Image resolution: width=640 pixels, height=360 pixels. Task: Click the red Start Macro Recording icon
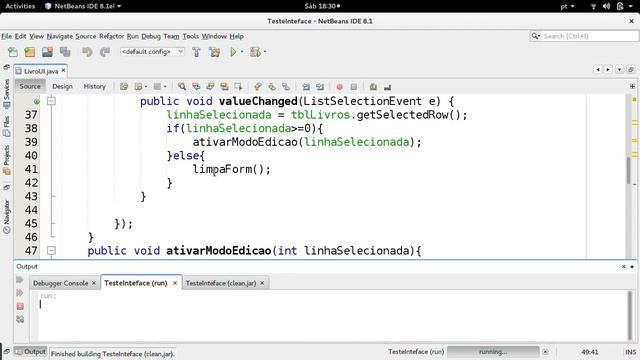pos(340,87)
